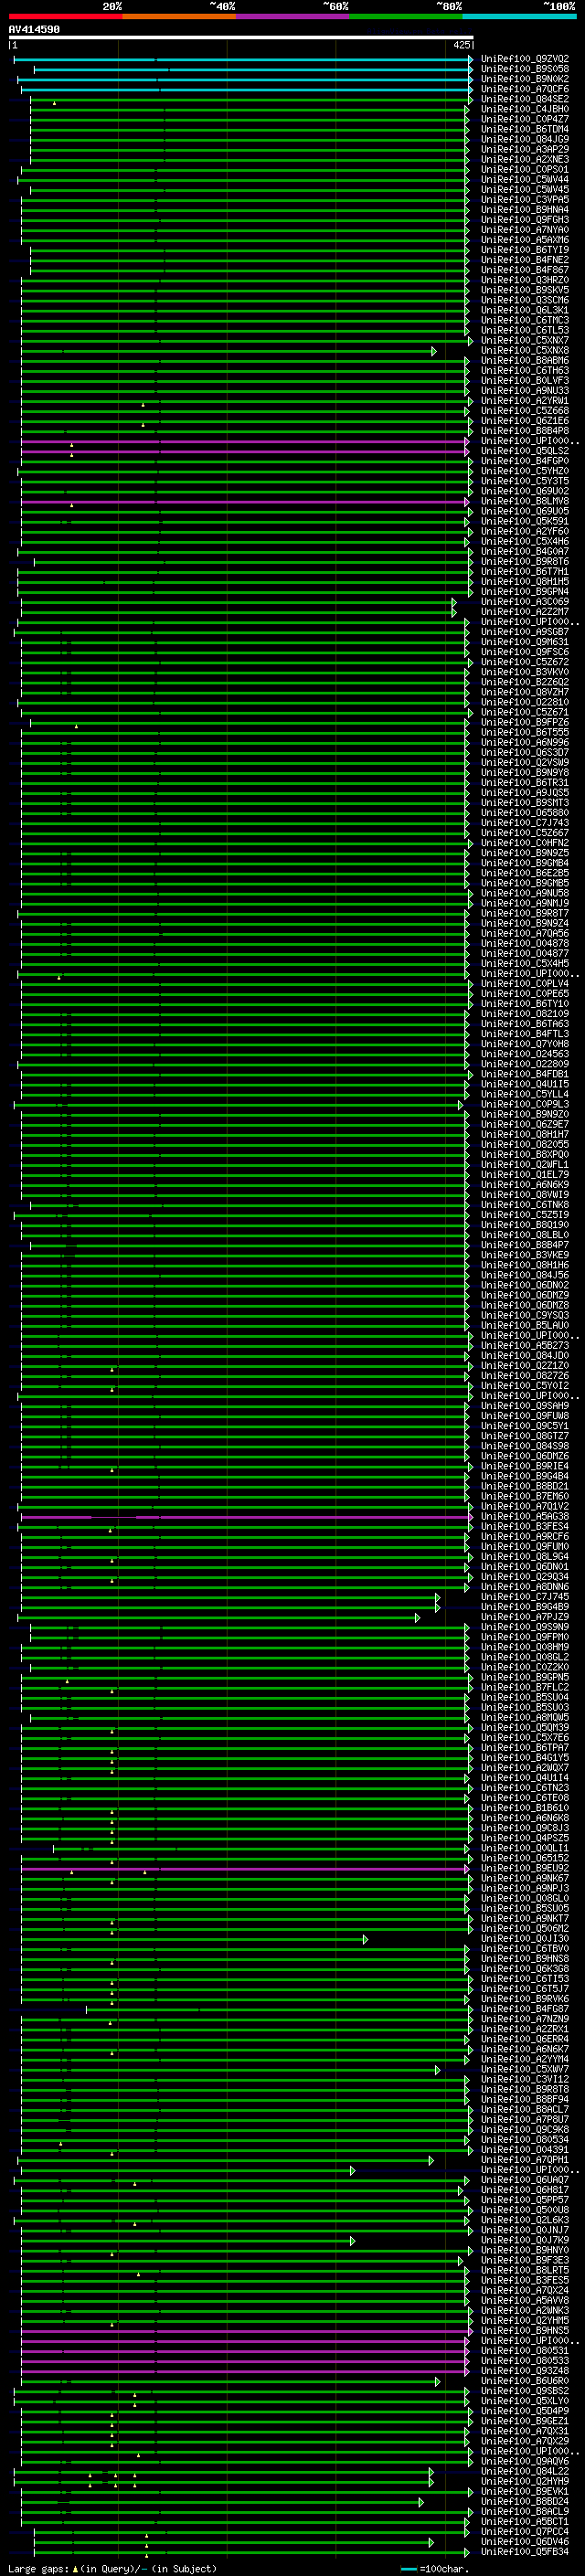Click the short green bar for UniRef100_Q0JI30
Image resolution: width=585 pixels, height=2576 pixels.
click(195, 1939)
